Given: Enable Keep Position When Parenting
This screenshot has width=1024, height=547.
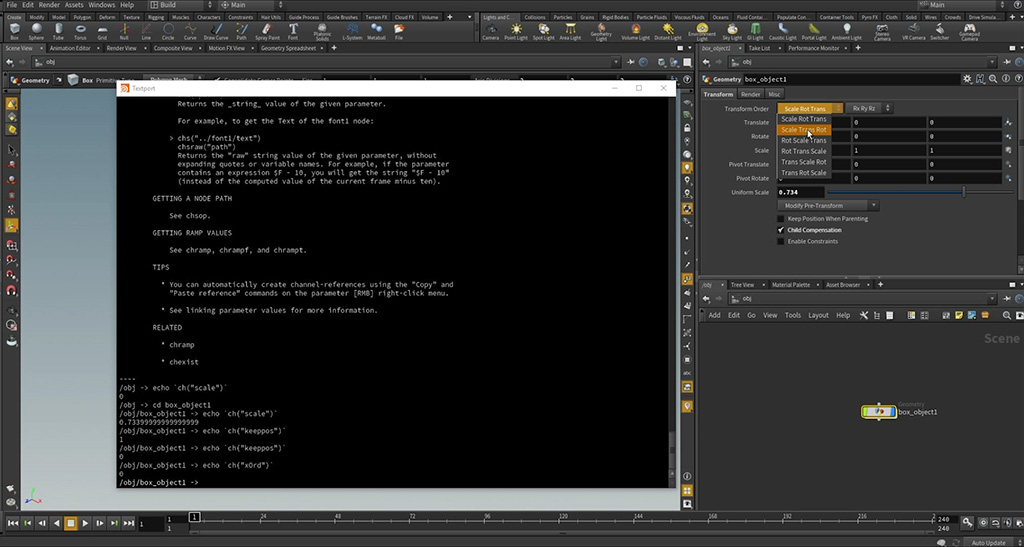Looking at the screenshot, I should tap(782, 218).
